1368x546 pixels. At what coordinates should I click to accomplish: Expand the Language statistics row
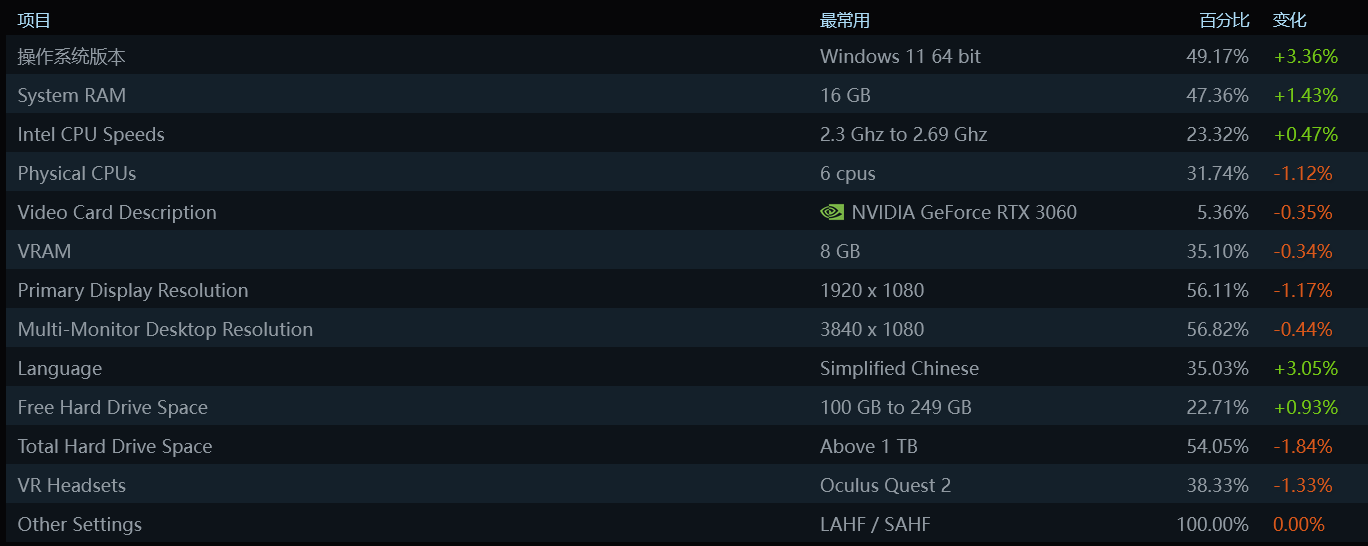pos(683,368)
